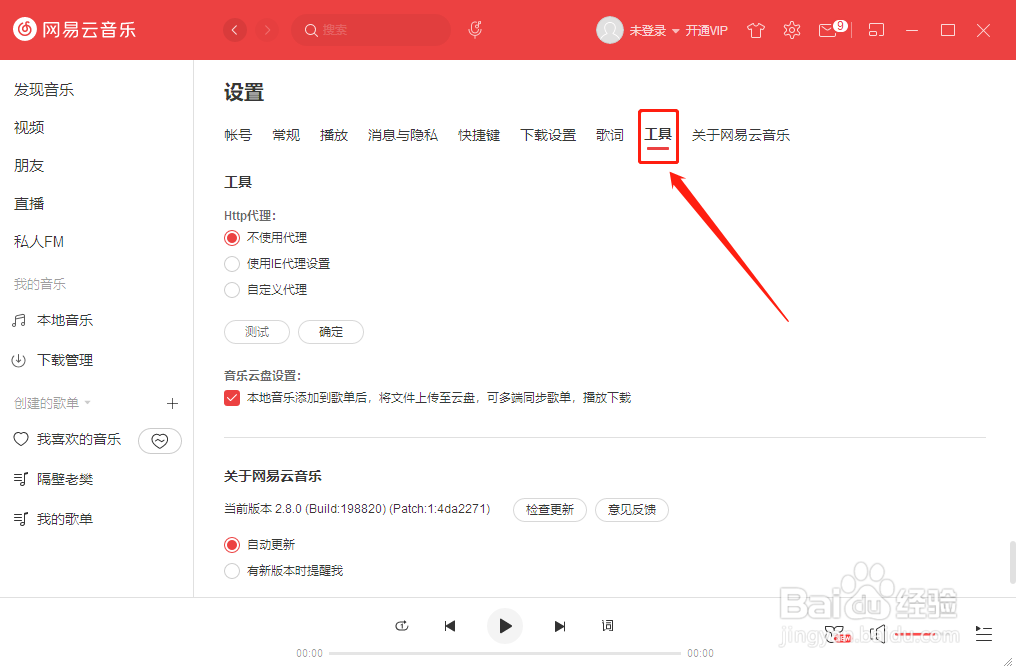1016x670 pixels.
Task: Open the 下载设置 tab
Action: [x=547, y=134]
